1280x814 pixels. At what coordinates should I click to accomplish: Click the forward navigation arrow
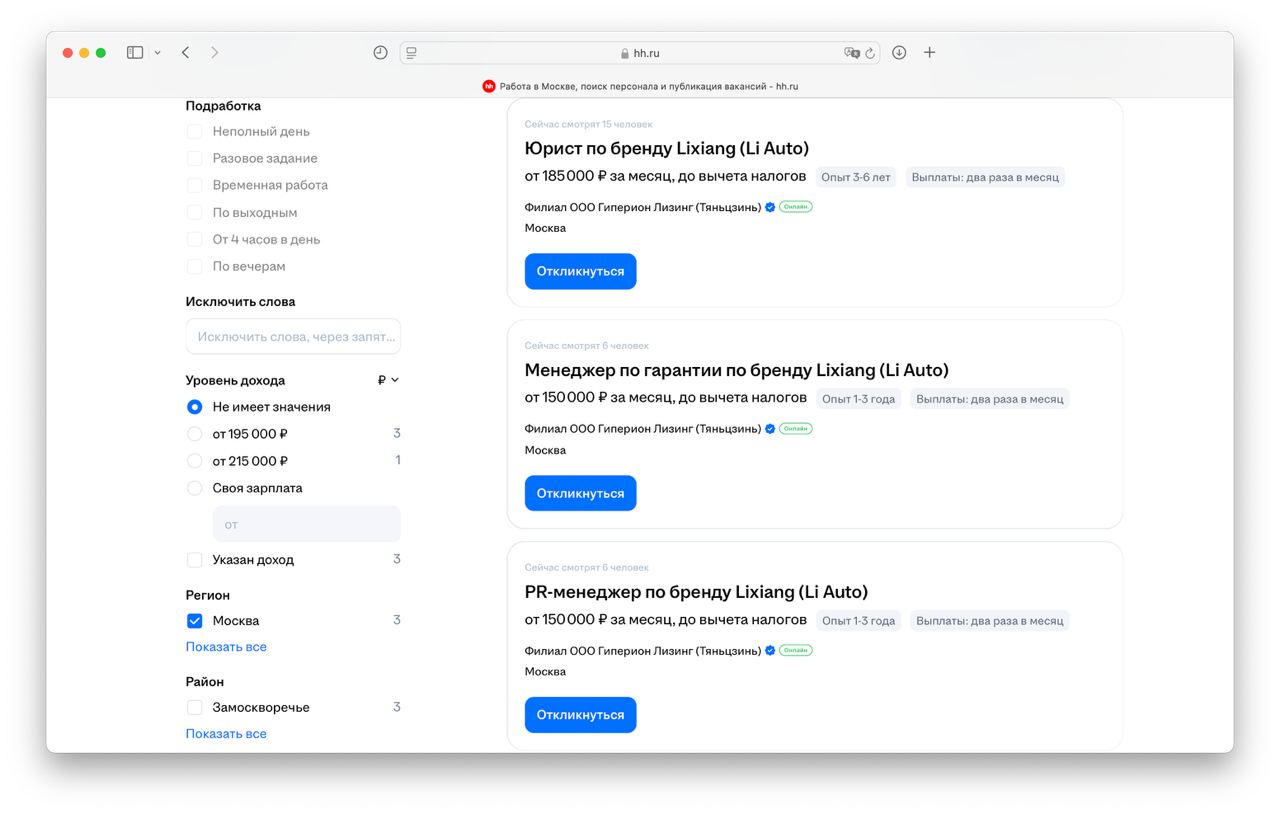tap(214, 52)
